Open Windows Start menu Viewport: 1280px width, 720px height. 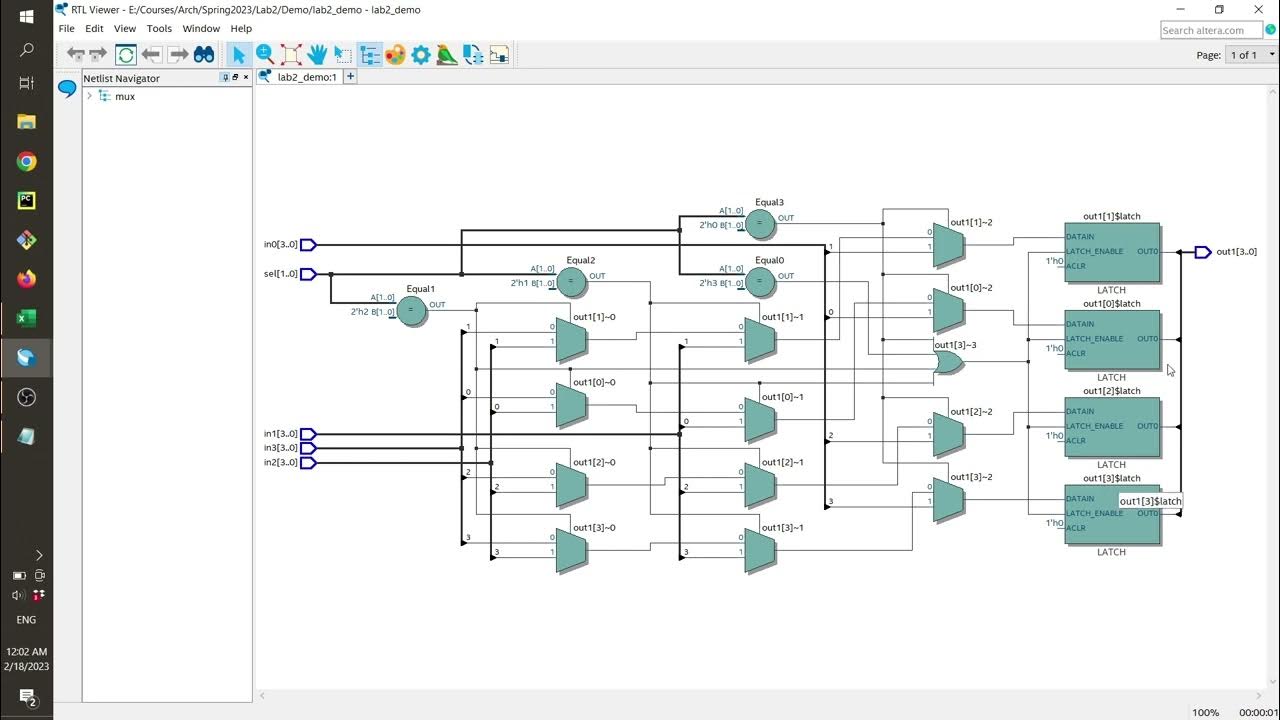point(27,17)
